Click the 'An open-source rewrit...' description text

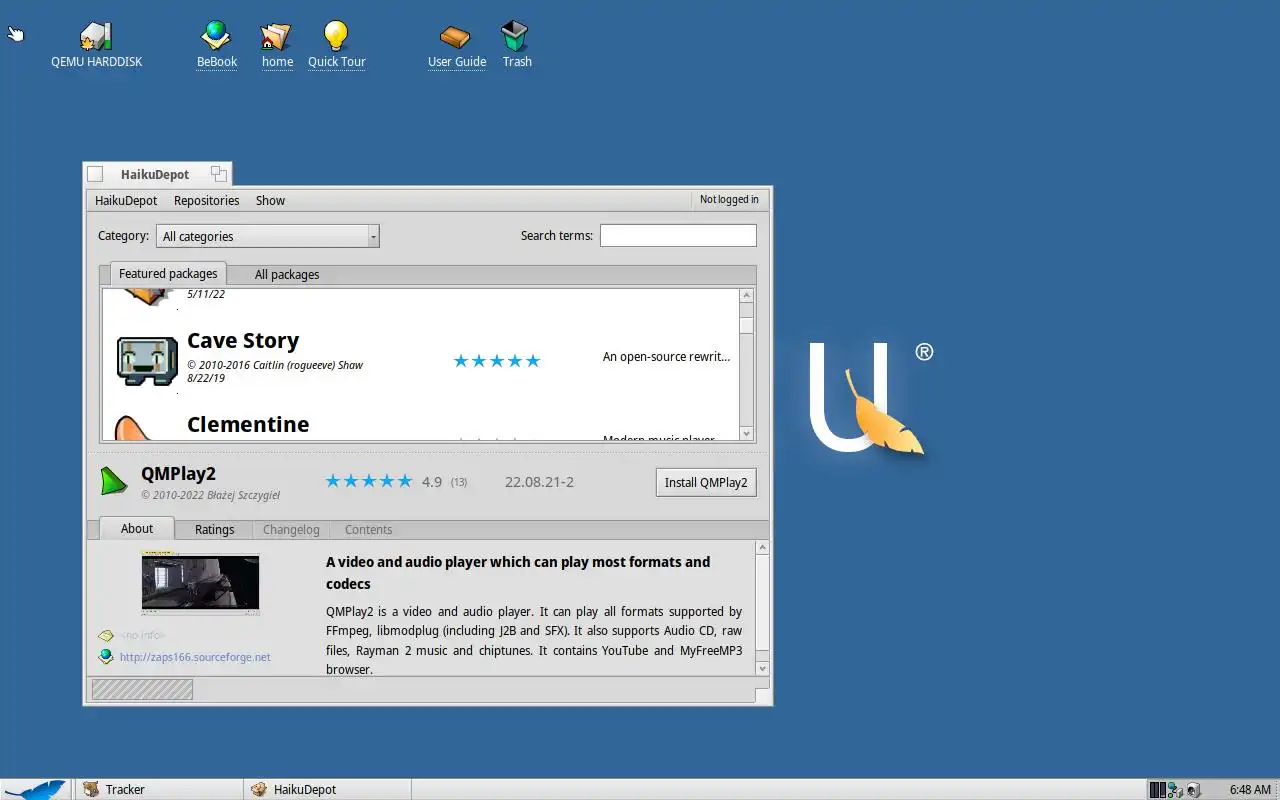666,357
